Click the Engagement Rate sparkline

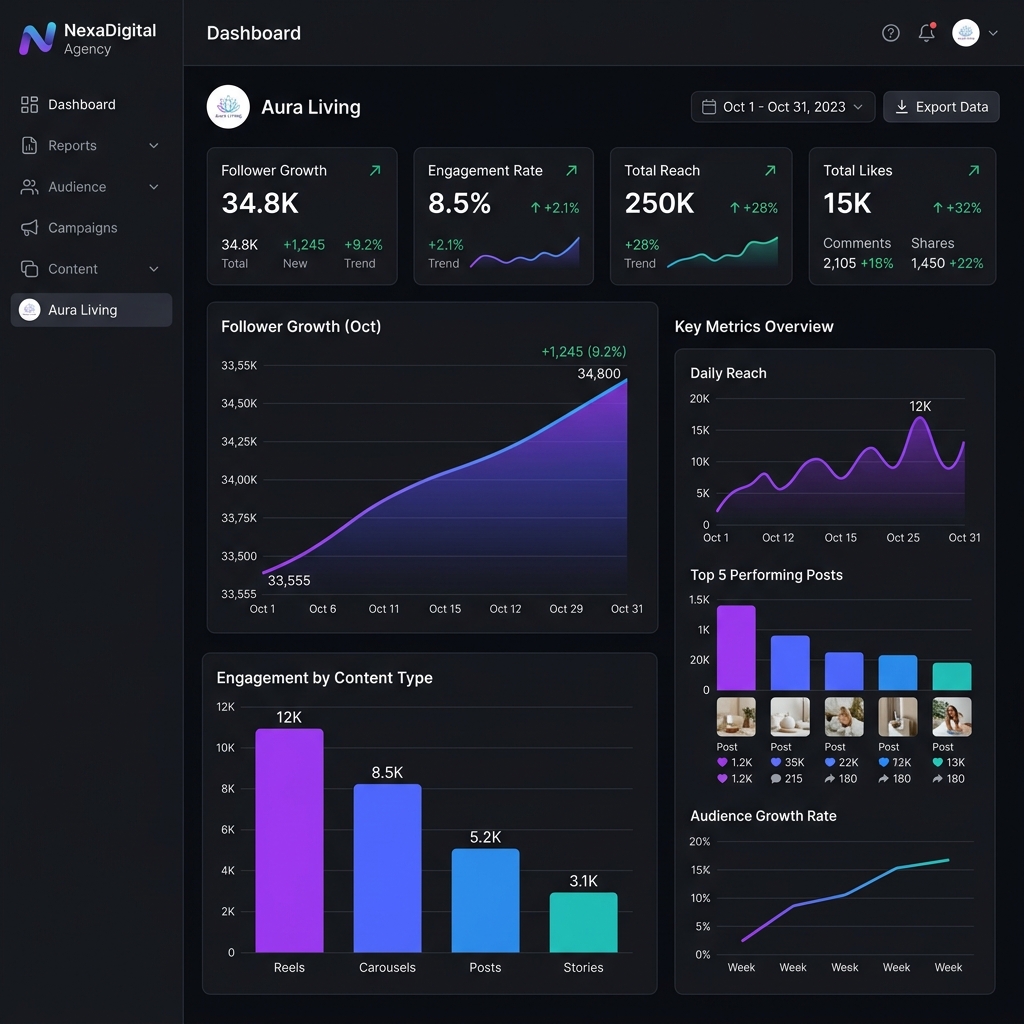[x=524, y=253]
